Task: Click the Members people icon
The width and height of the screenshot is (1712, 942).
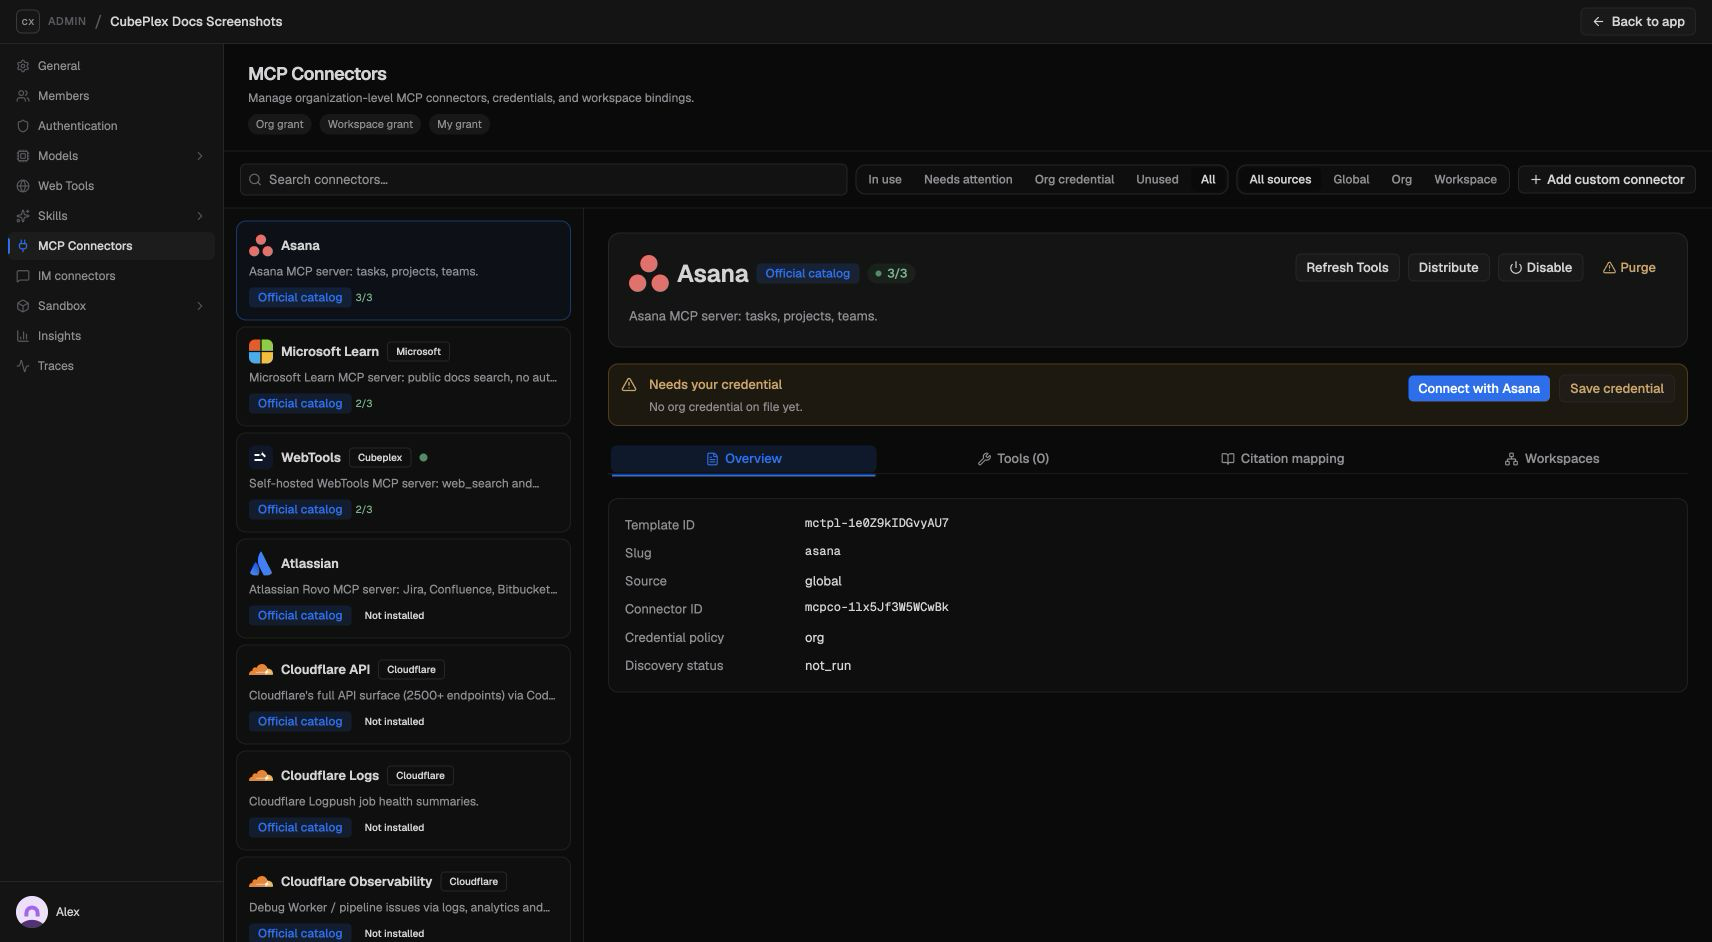Action: click(x=23, y=96)
